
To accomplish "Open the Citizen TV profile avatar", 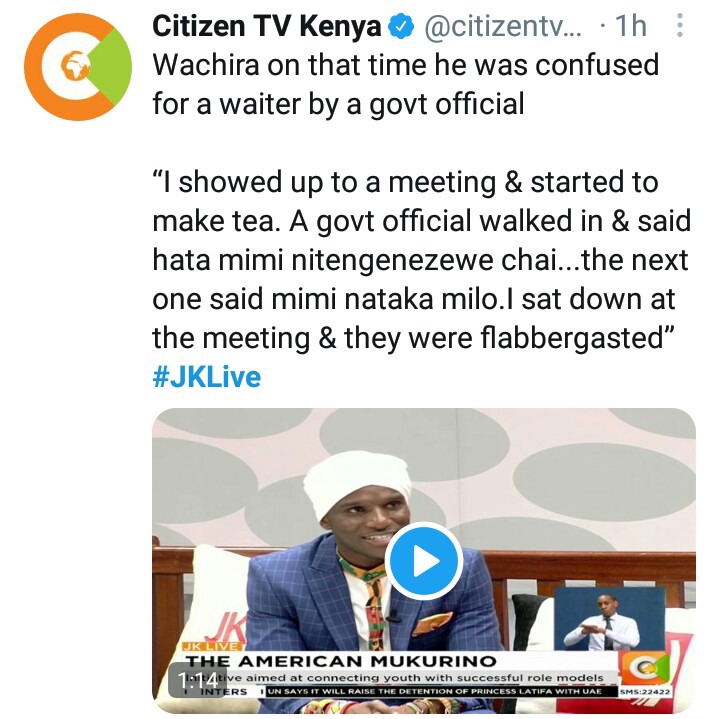I will click(78, 67).
